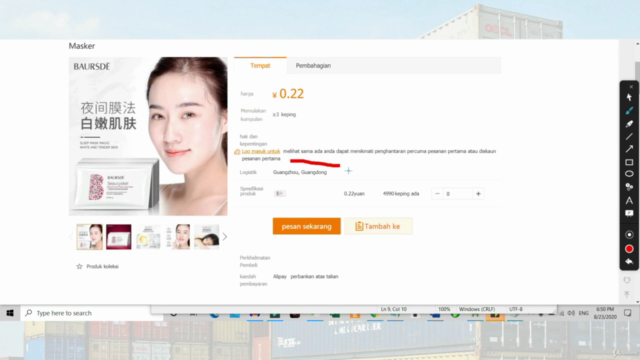Switch to the Tempat tab
Viewport: 640px width, 360px height.
(260, 65)
